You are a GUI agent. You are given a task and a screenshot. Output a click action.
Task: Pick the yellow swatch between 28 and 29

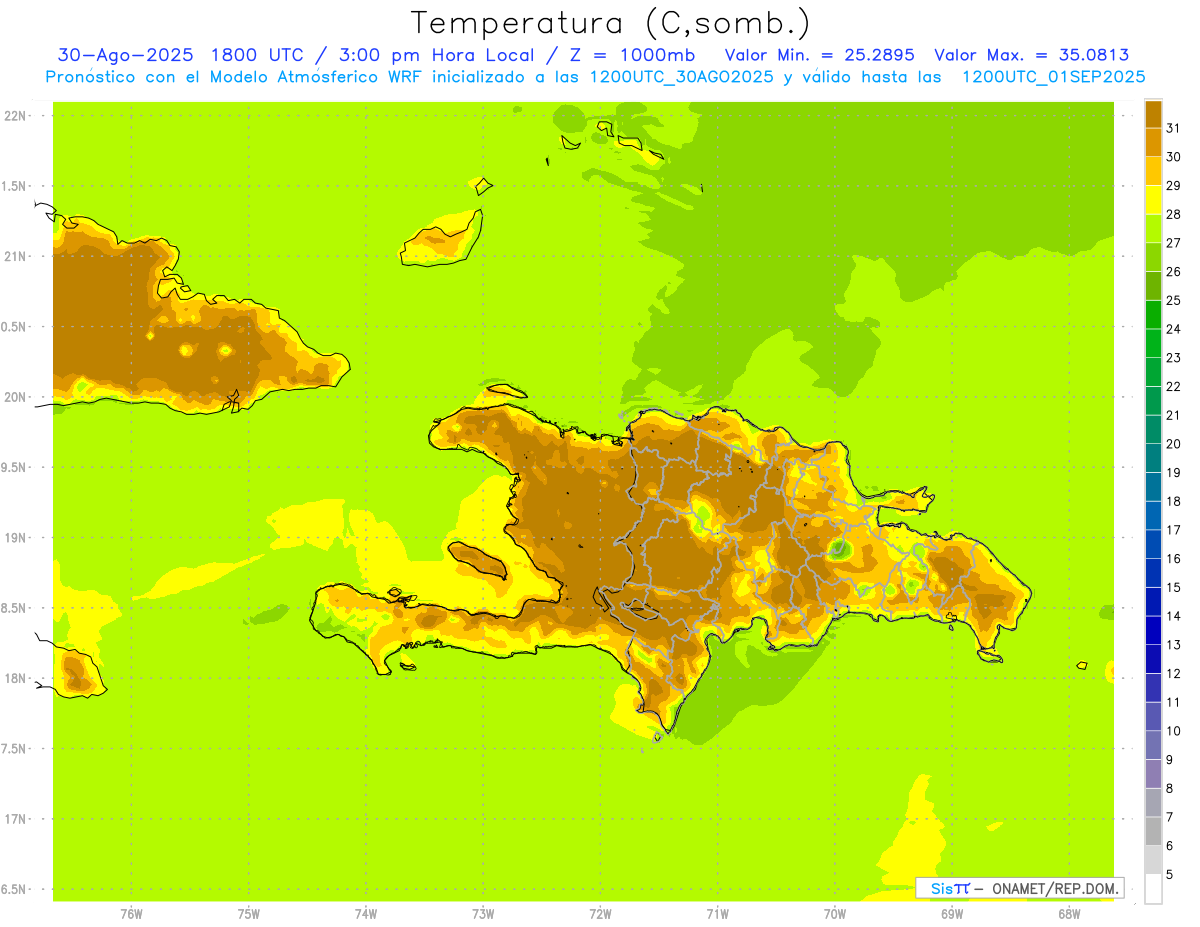(1153, 200)
